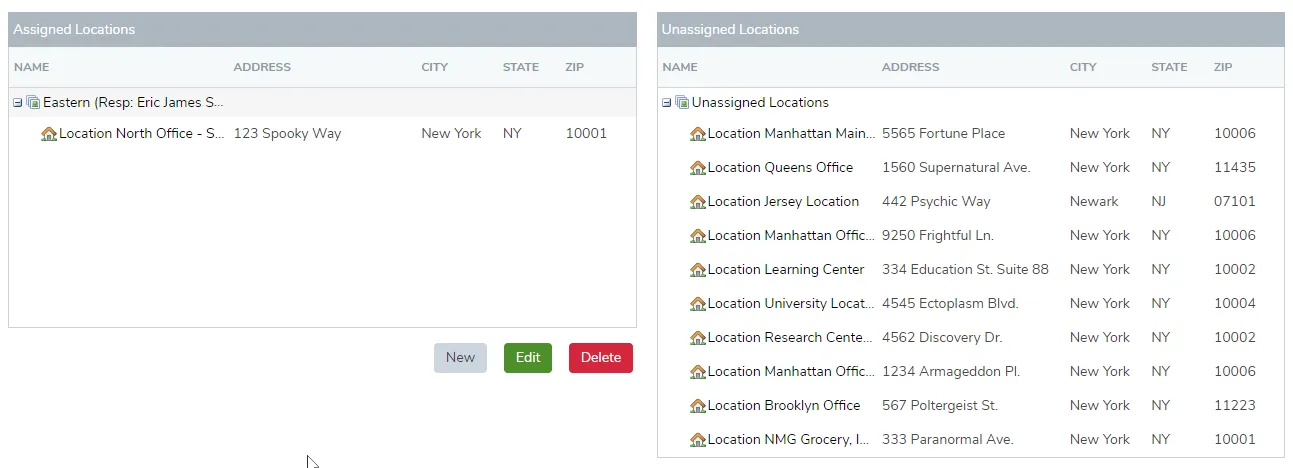Click the red Delete button

[x=601, y=358]
